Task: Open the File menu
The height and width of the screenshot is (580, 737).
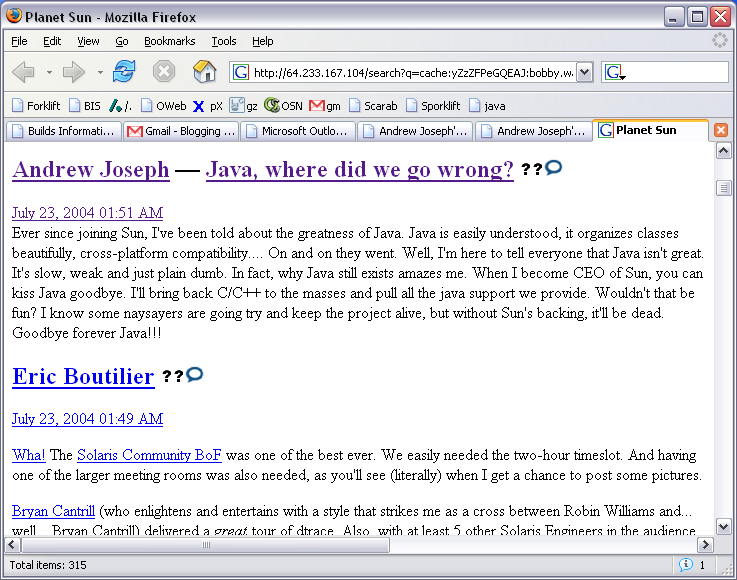Action: click(x=19, y=41)
